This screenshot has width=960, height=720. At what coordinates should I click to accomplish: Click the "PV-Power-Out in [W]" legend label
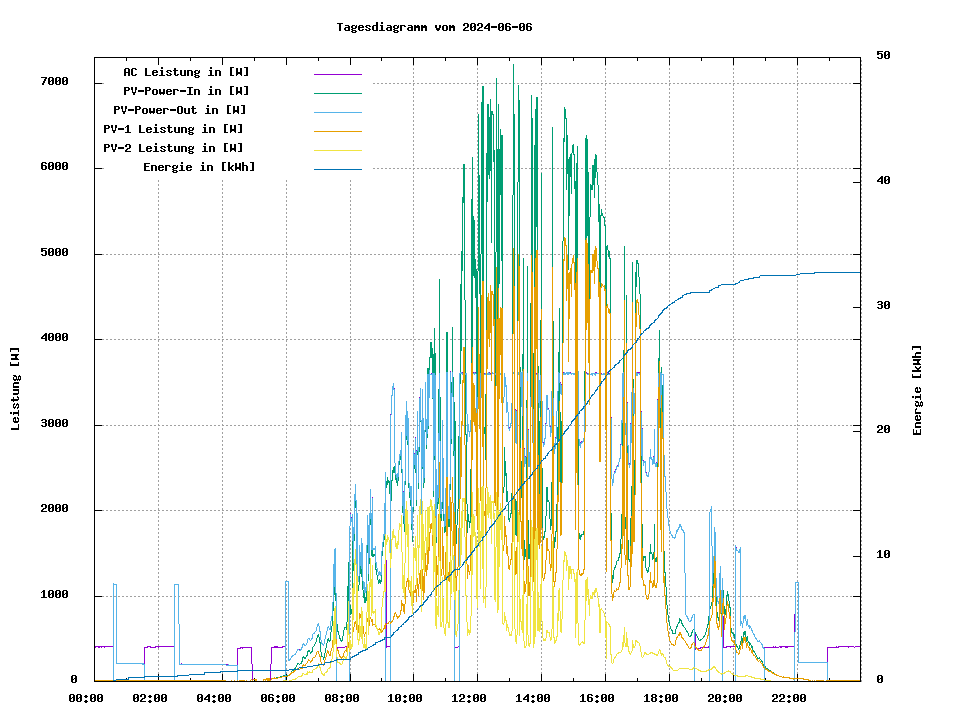pos(179,110)
